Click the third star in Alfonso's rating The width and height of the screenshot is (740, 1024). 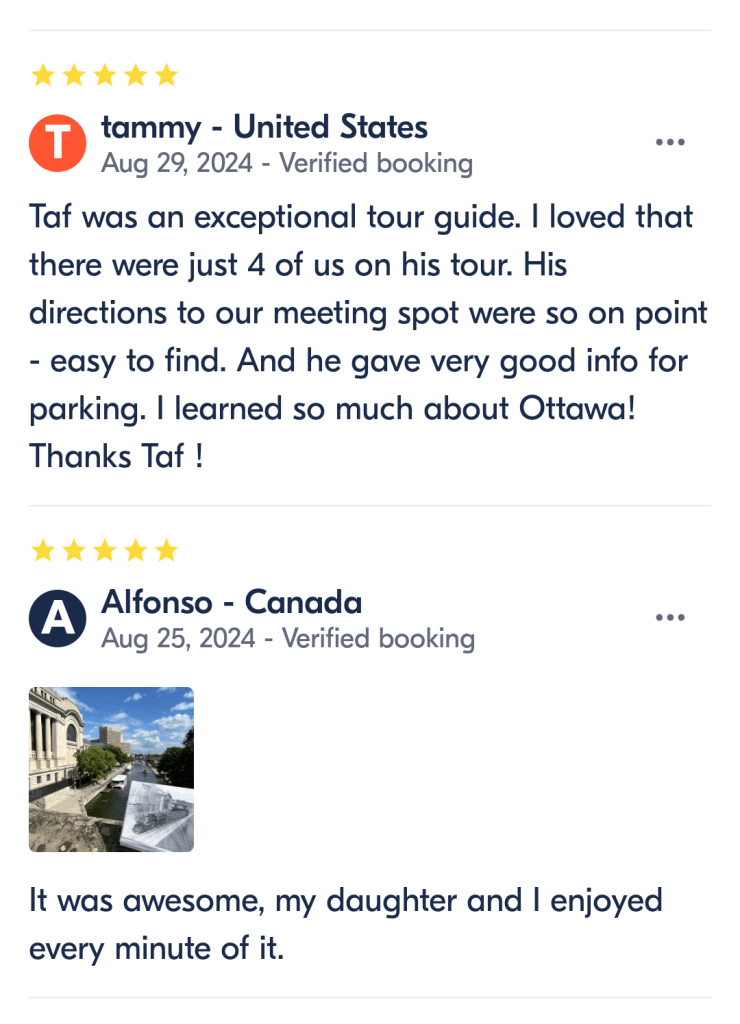click(x=104, y=550)
